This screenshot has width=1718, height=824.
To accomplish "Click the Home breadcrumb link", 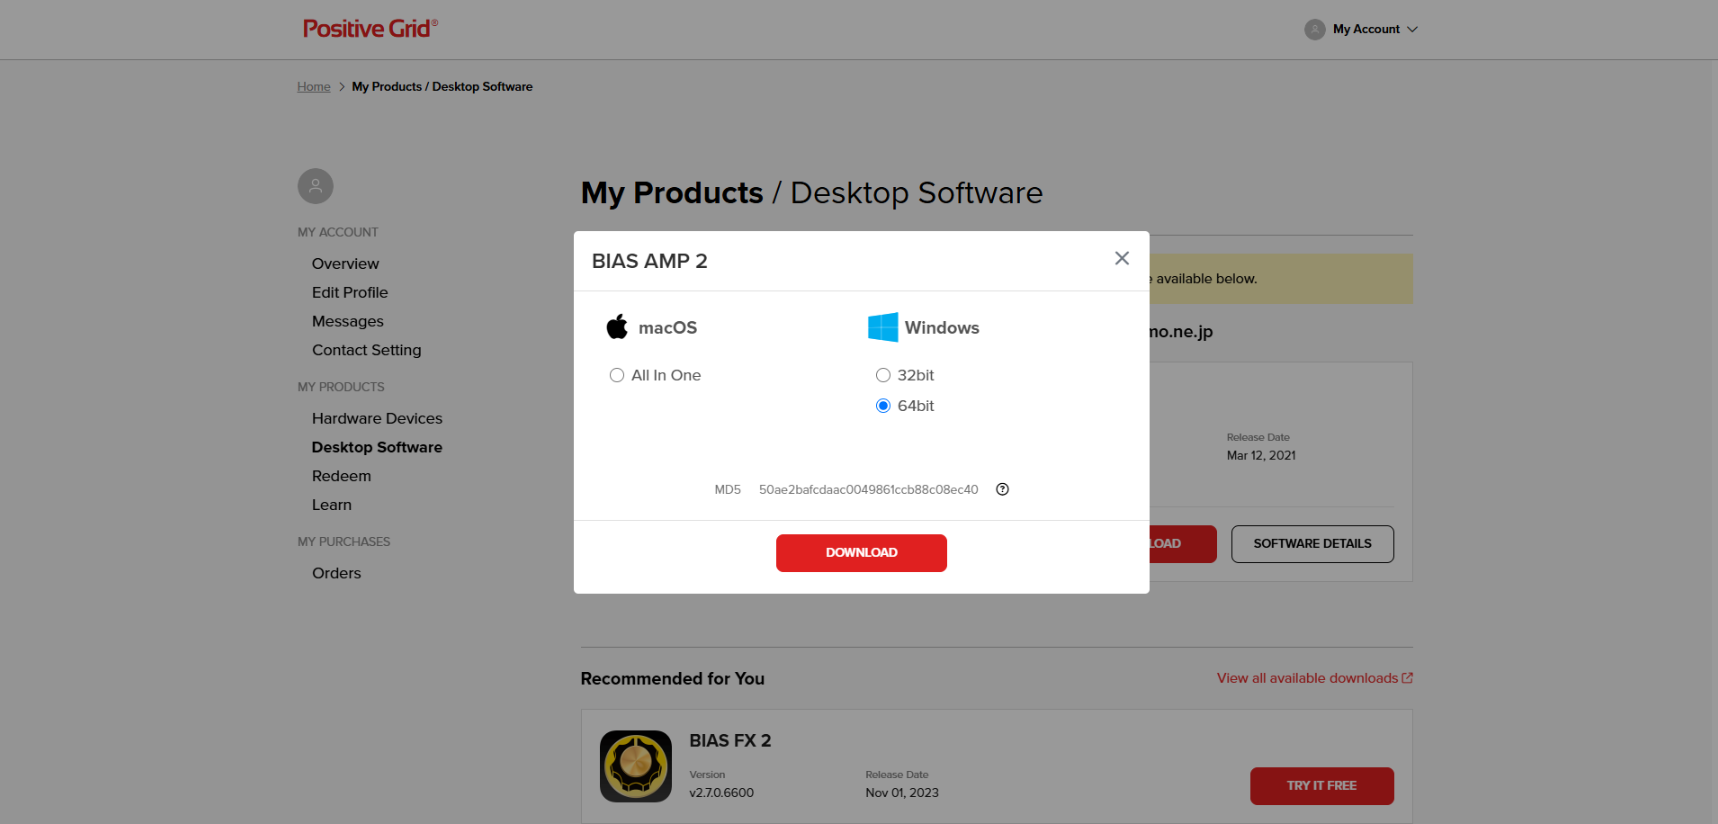I will pyautogui.click(x=313, y=87).
